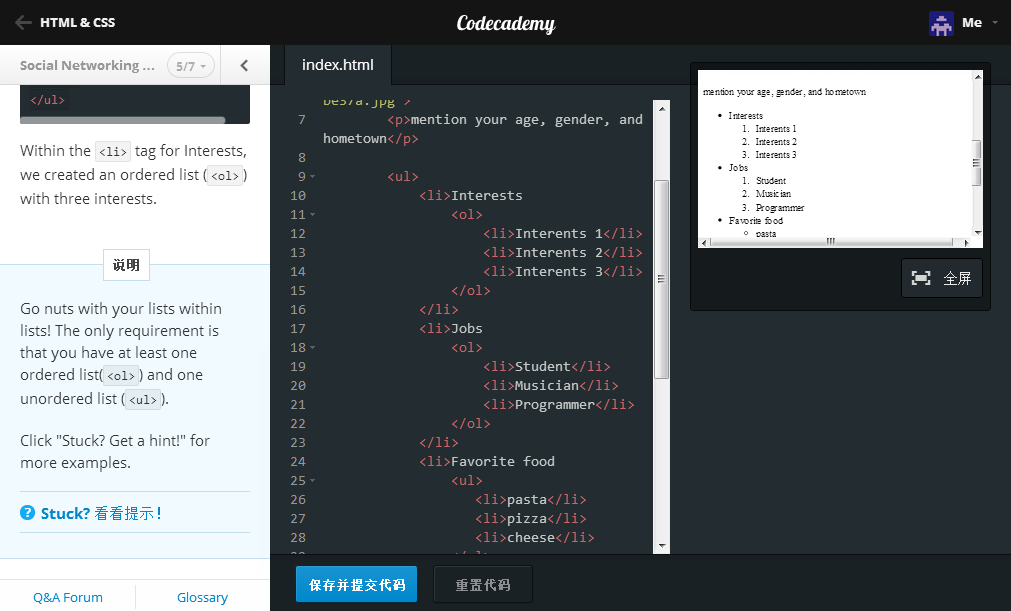The image size is (1011, 611).
Task: Click the Codecademy logo in the header
Action: [506, 22]
